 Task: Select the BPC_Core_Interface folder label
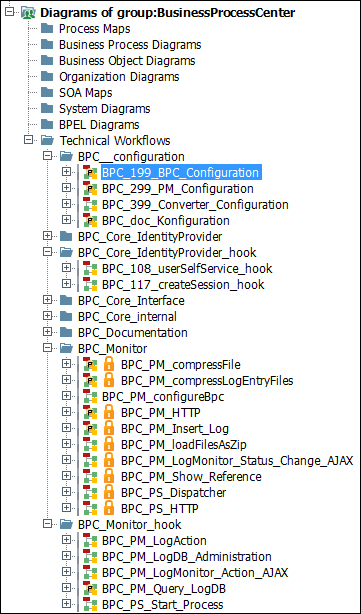point(131,301)
